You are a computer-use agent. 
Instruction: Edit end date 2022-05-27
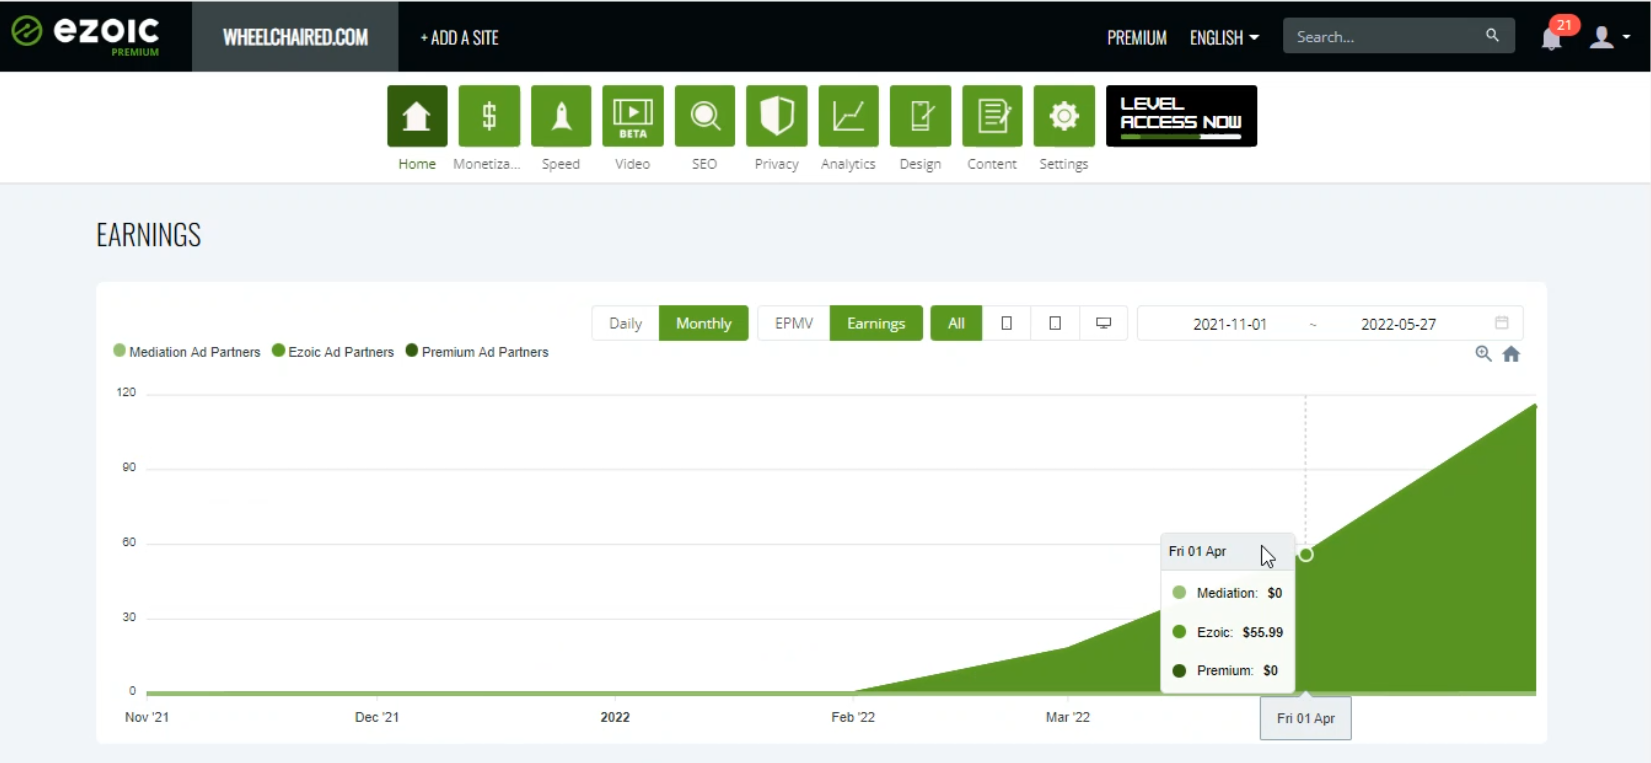pos(1398,324)
